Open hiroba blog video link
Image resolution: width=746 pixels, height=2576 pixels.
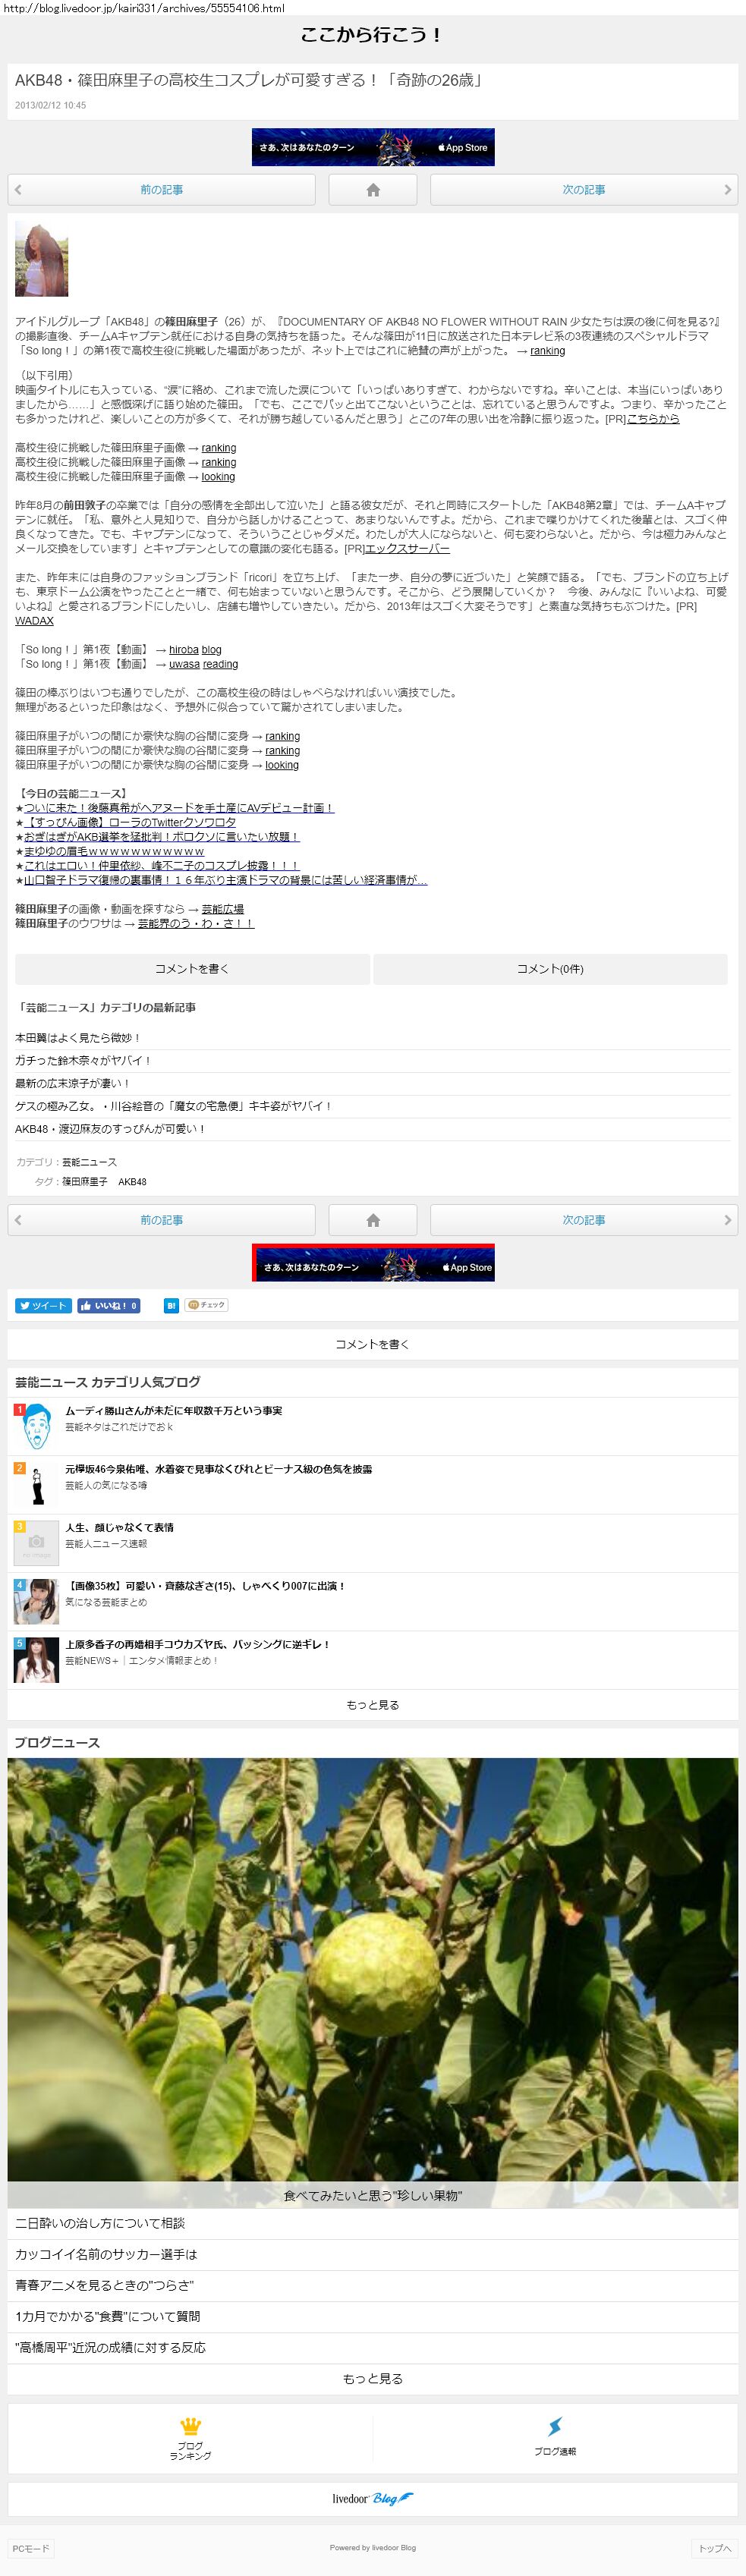coord(195,650)
